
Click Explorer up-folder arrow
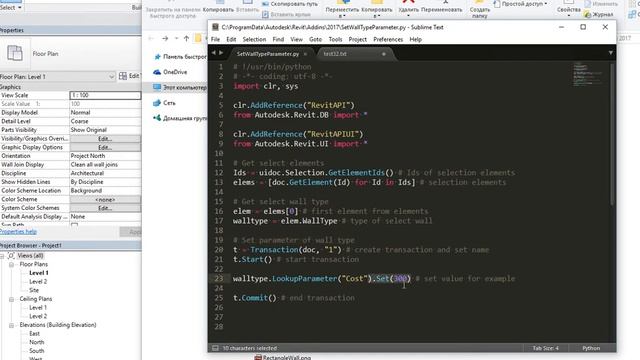click(186, 38)
